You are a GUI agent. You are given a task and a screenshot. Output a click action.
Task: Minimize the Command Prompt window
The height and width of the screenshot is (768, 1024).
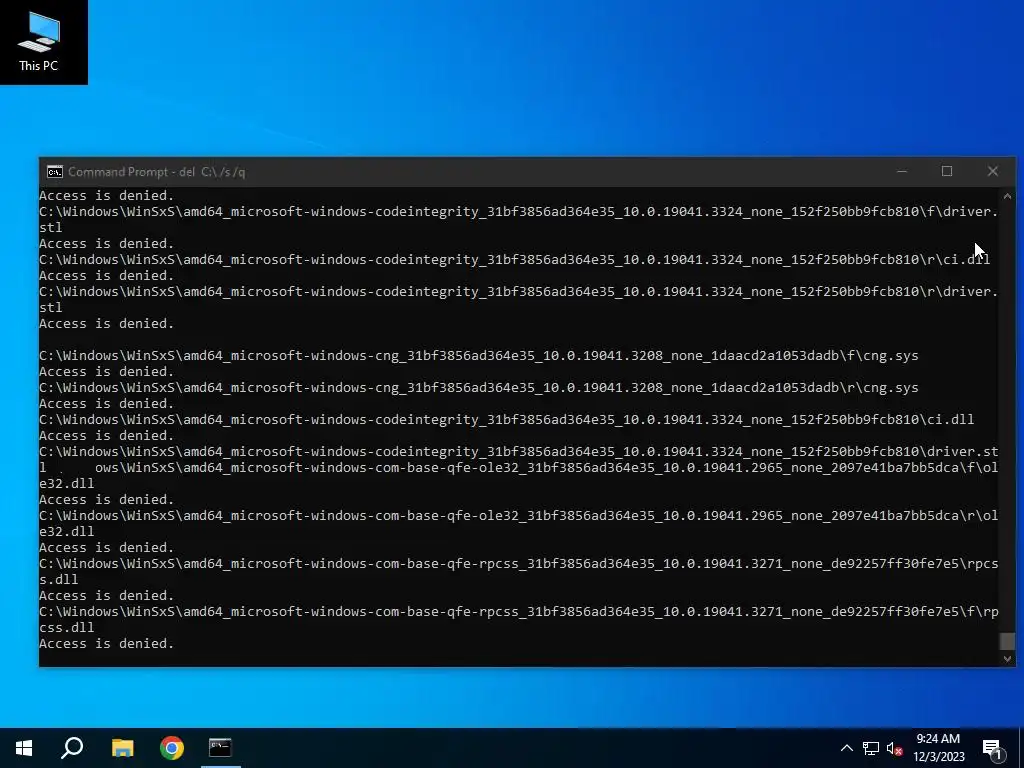[x=902, y=171]
